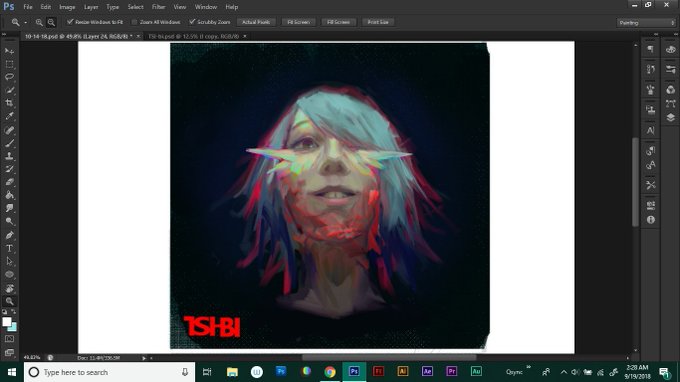The image size is (680, 382).
Task: Select the Path Selection tool
Action: 9,261
